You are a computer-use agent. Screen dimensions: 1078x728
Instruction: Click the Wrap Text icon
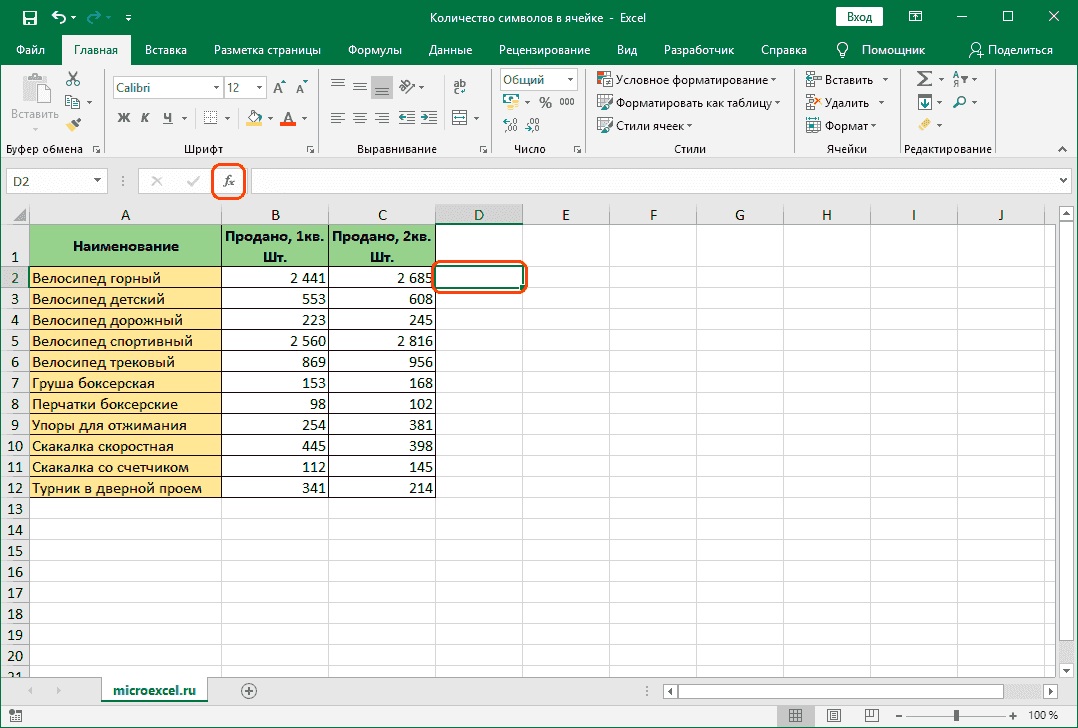tap(459, 88)
